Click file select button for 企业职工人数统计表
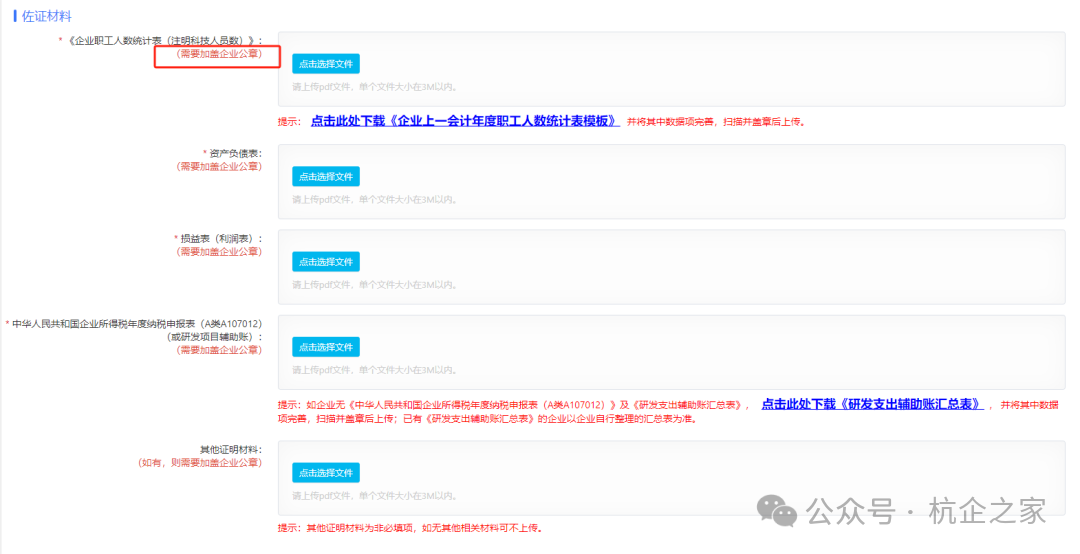Viewport: 1080px width, 554px height. [x=326, y=64]
